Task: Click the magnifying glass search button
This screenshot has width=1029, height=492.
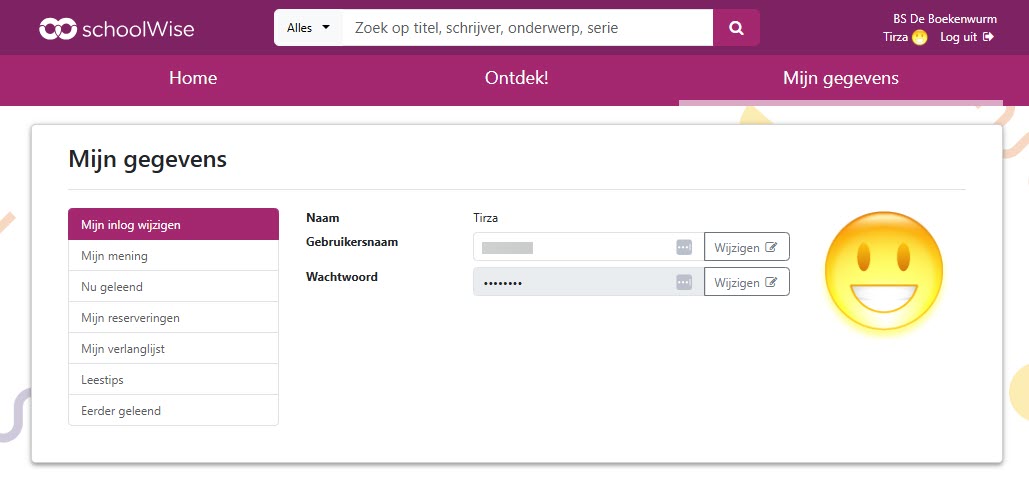Action: tap(736, 28)
